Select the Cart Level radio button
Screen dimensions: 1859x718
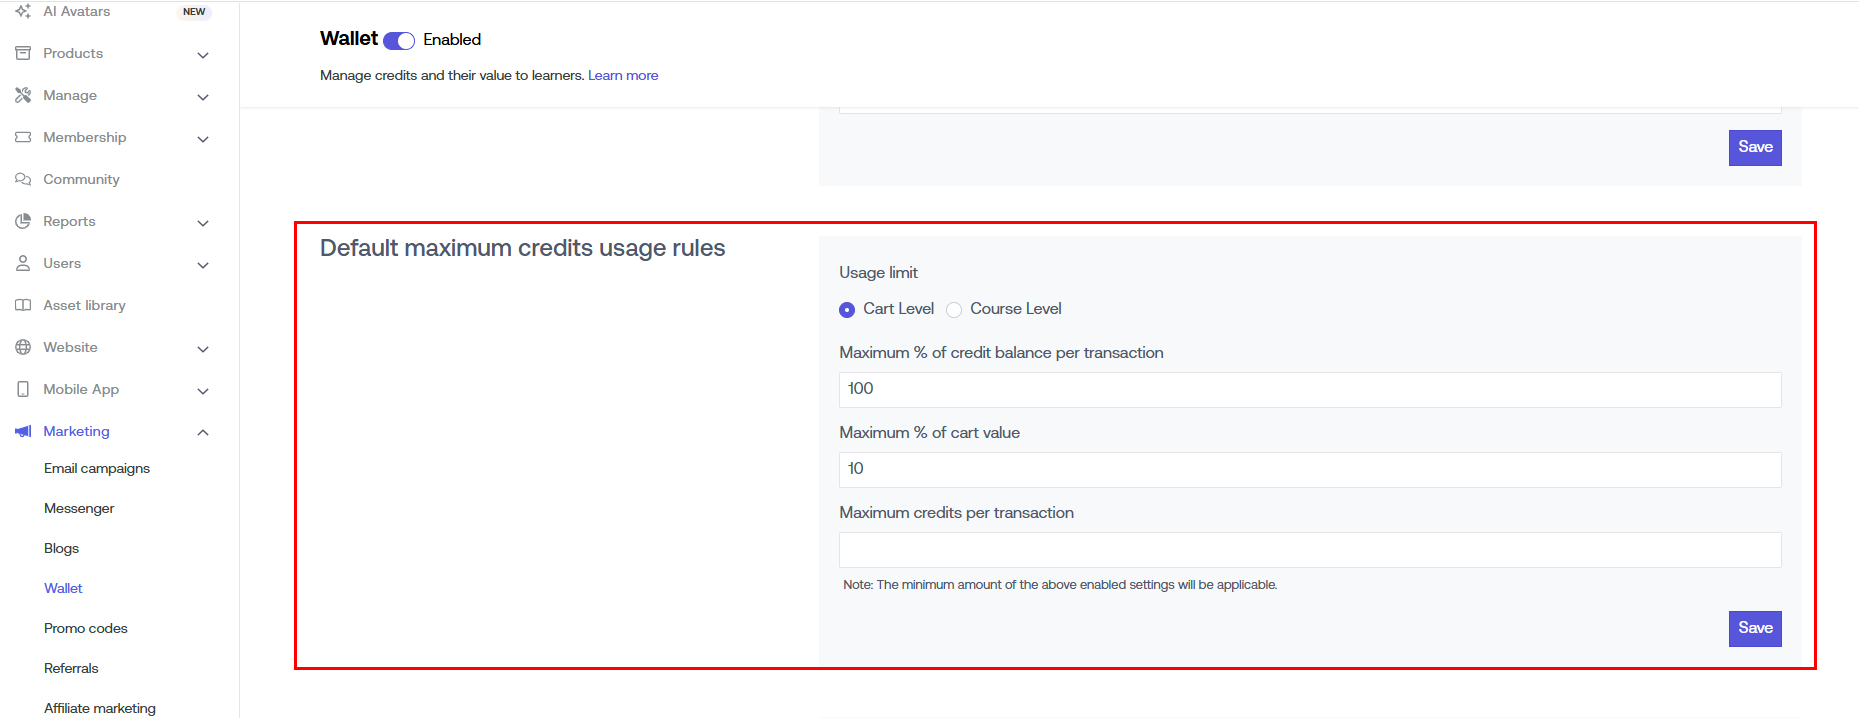click(x=847, y=310)
